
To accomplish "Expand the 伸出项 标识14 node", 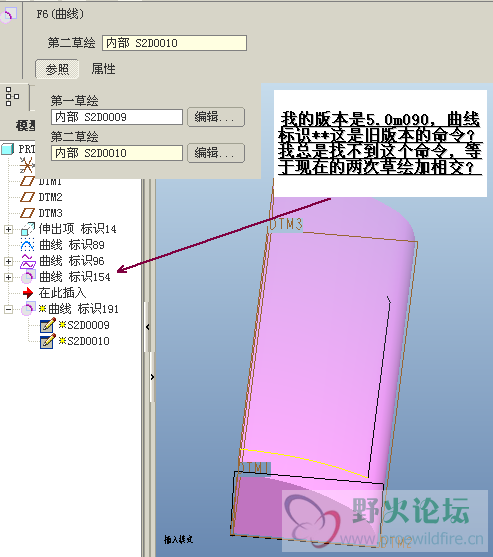I will [x=8, y=229].
